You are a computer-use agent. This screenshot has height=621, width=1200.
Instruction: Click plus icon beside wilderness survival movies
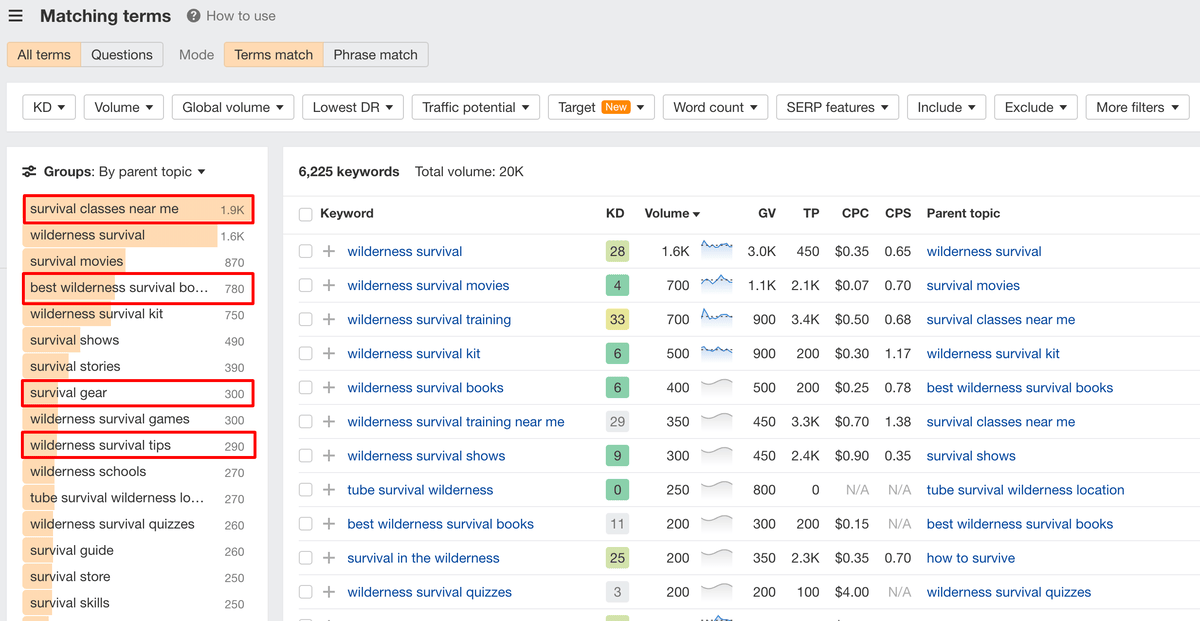click(x=329, y=286)
